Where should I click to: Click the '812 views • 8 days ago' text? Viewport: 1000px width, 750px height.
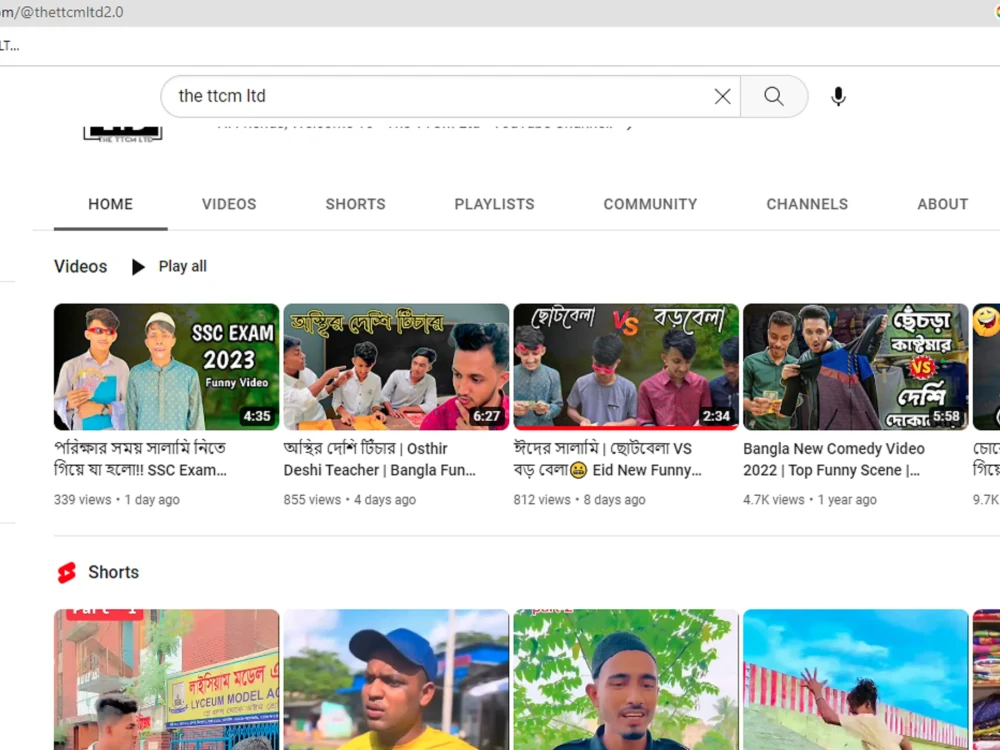(x=579, y=500)
